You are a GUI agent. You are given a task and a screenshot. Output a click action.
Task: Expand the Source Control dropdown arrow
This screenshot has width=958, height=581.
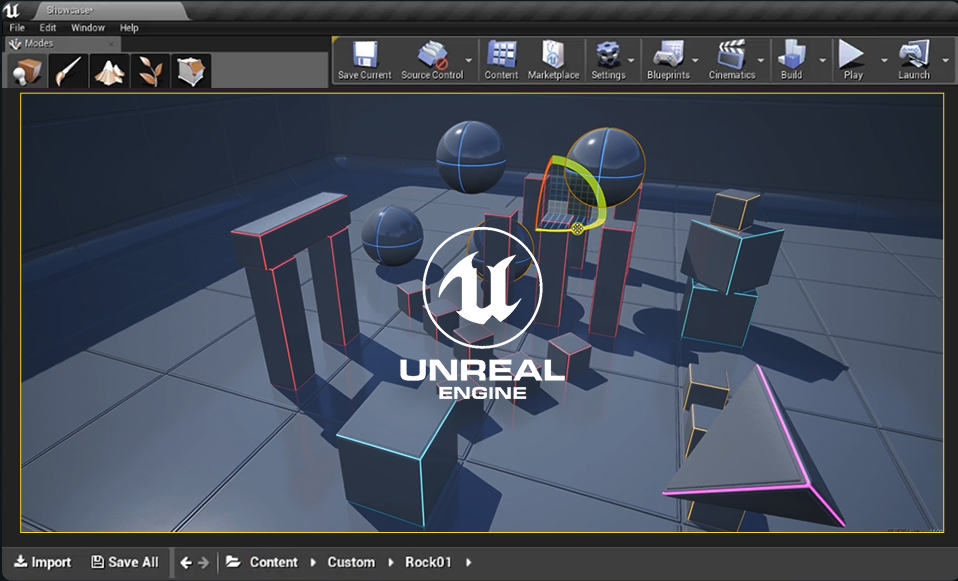click(x=469, y=60)
